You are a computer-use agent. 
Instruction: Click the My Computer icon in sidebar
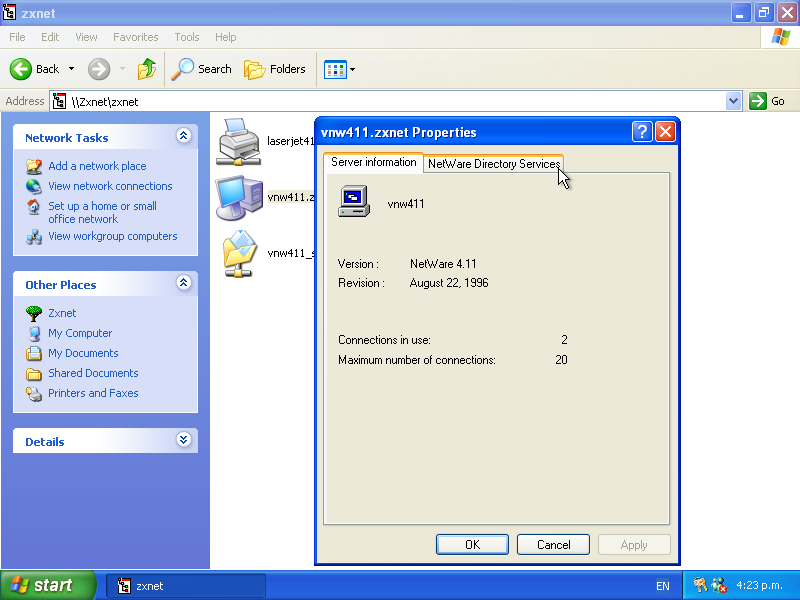[x=34, y=334]
